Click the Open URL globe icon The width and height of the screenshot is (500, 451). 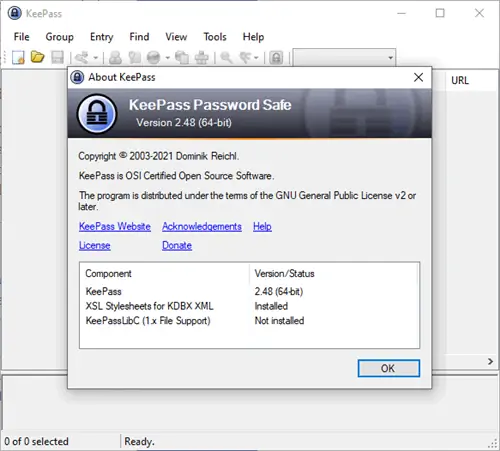point(153,57)
